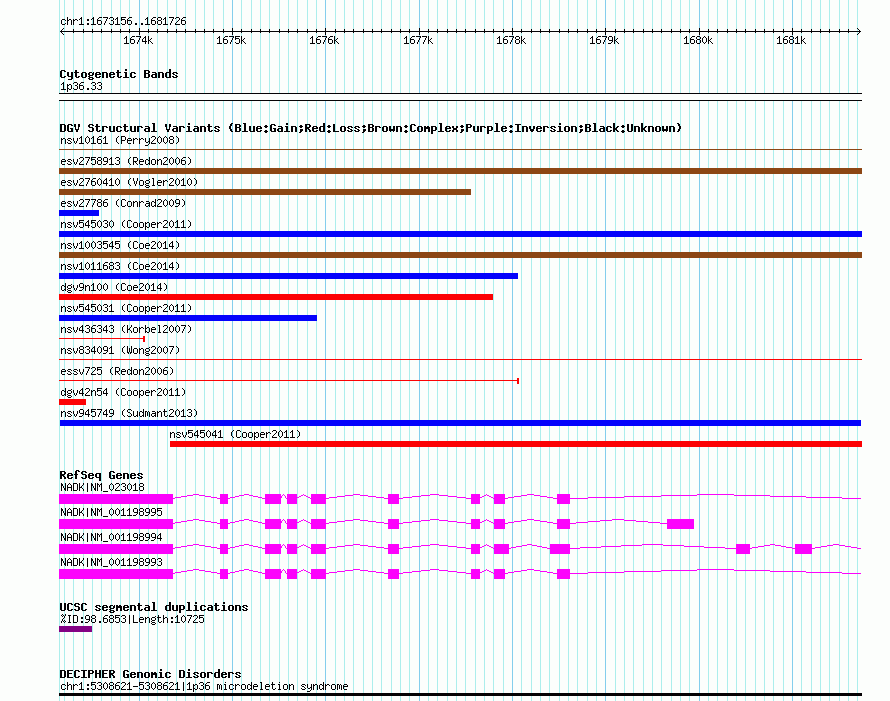Click the short blue esv27786 (Conrad2009) bar

[x=79, y=213]
